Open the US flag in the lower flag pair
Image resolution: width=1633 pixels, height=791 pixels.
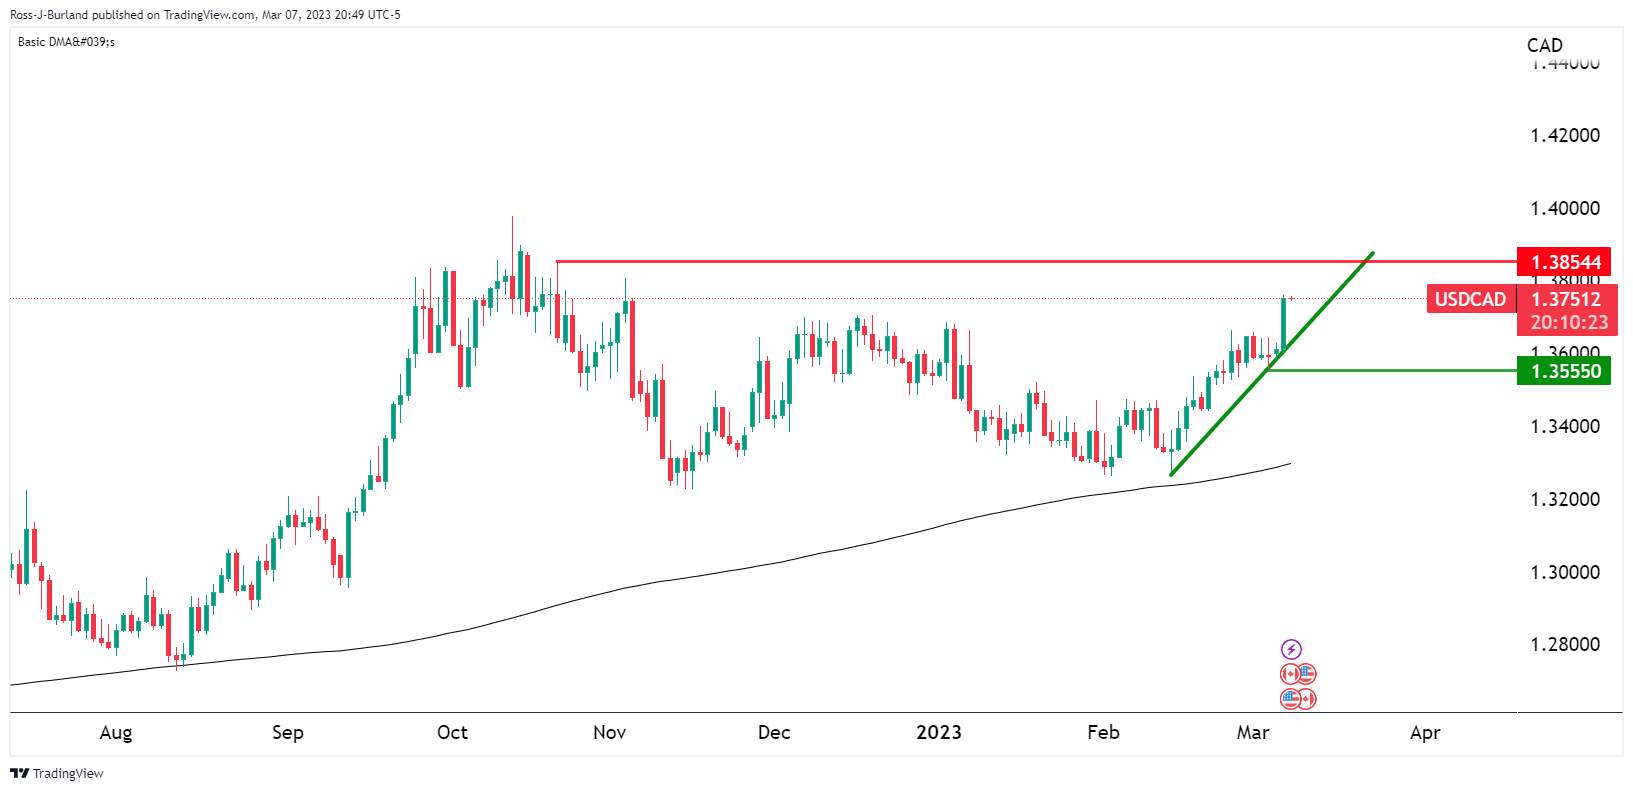[1291, 699]
